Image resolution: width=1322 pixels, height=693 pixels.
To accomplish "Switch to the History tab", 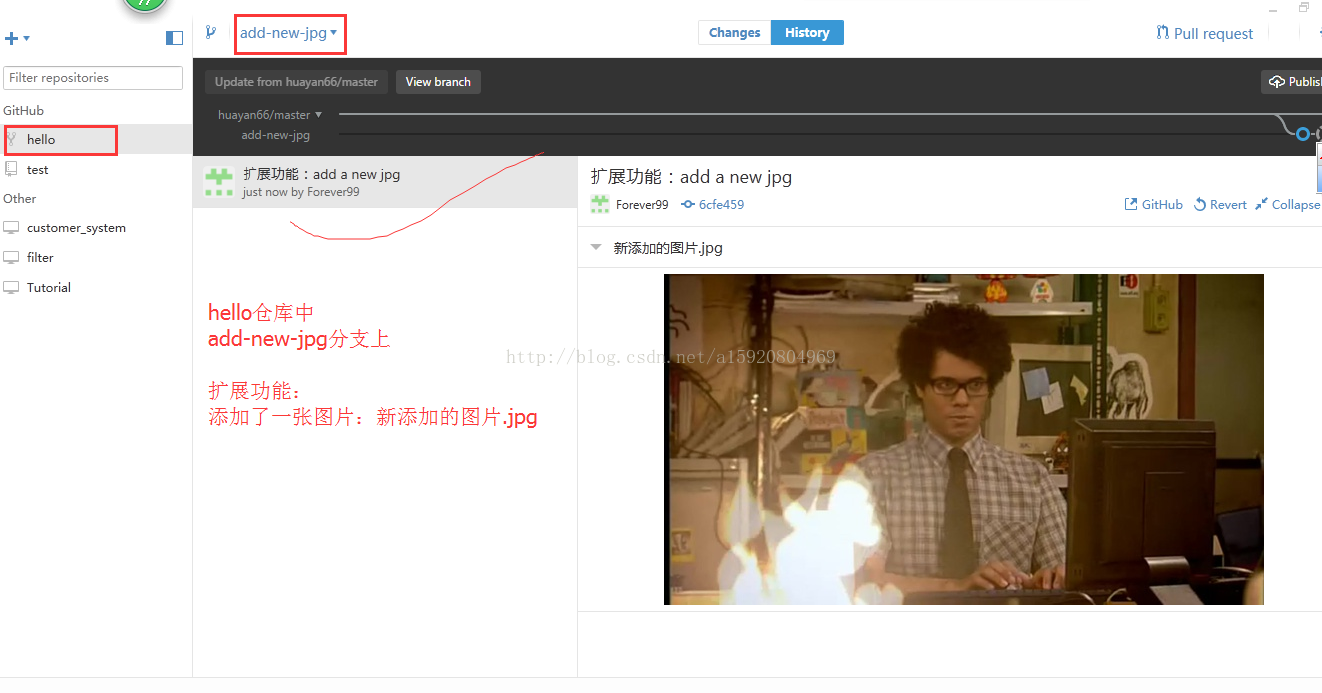I will pos(807,33).
